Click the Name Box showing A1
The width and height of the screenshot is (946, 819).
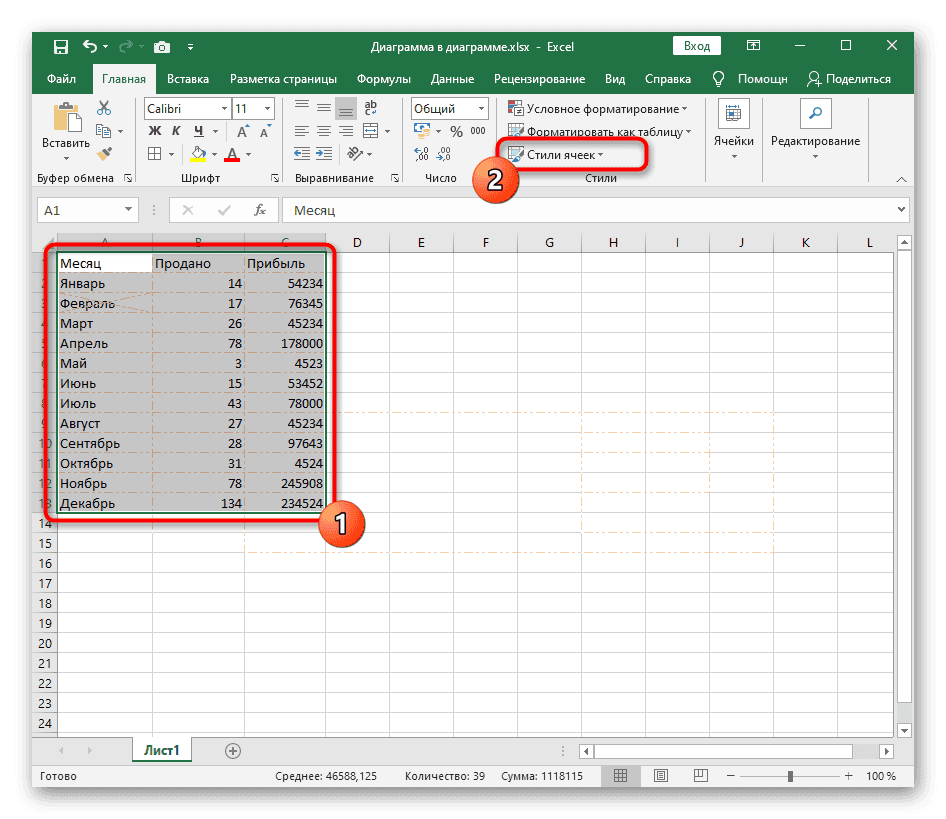coord(86,210)
